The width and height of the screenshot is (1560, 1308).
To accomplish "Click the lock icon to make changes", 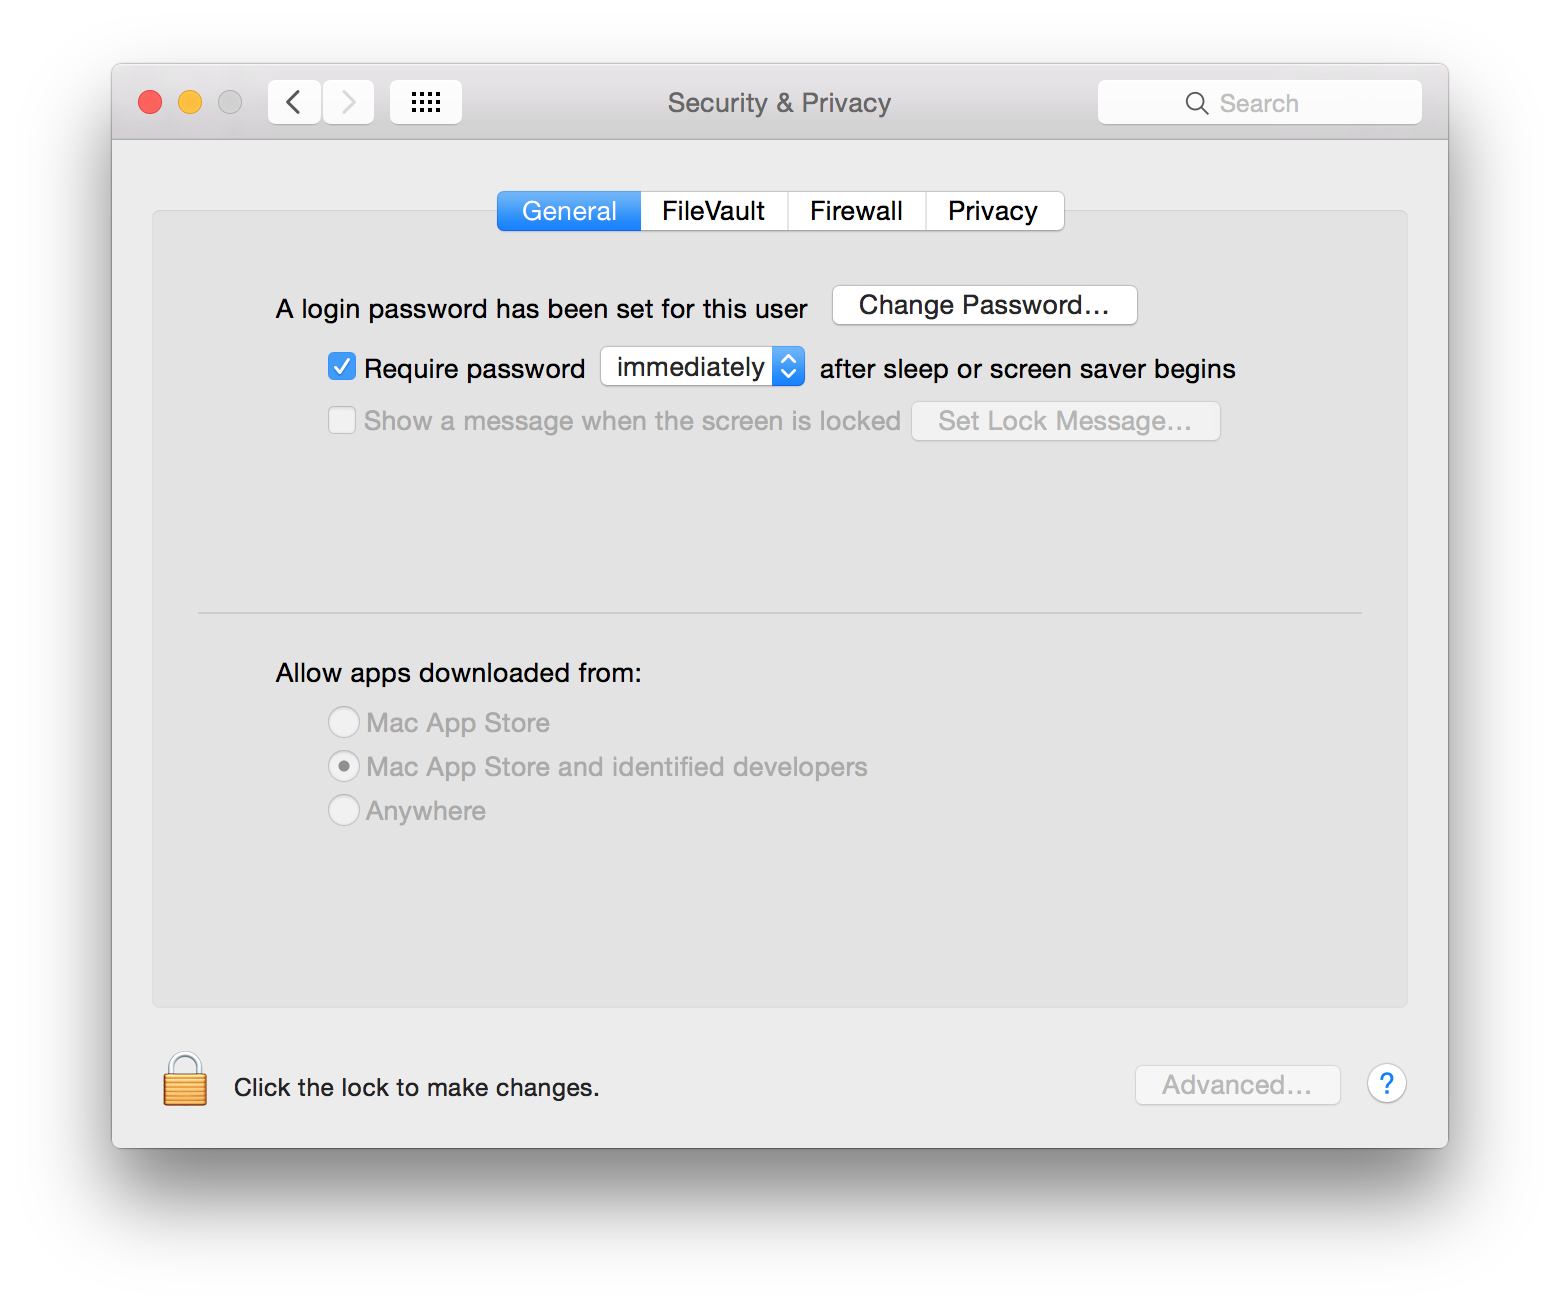I will pos(185,1080).
